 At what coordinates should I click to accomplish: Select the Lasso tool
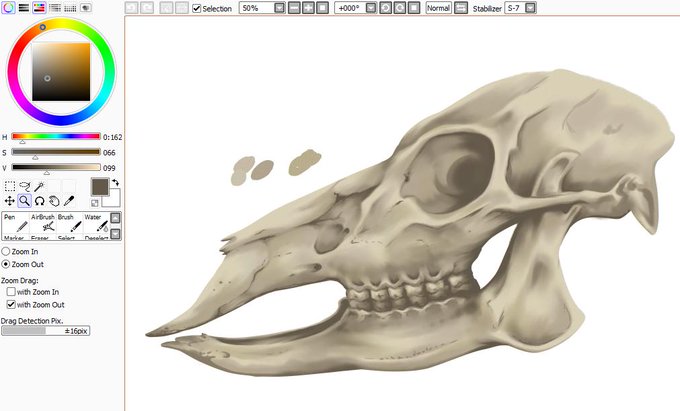25,186
